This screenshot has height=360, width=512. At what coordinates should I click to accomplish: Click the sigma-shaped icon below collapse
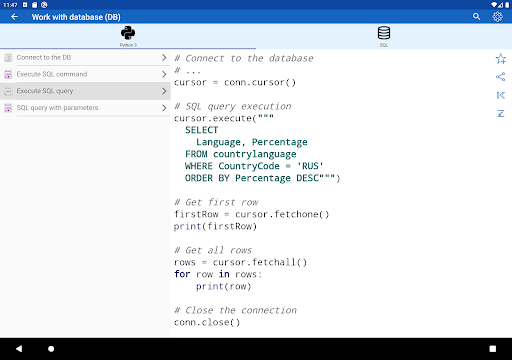pos(500,114)
